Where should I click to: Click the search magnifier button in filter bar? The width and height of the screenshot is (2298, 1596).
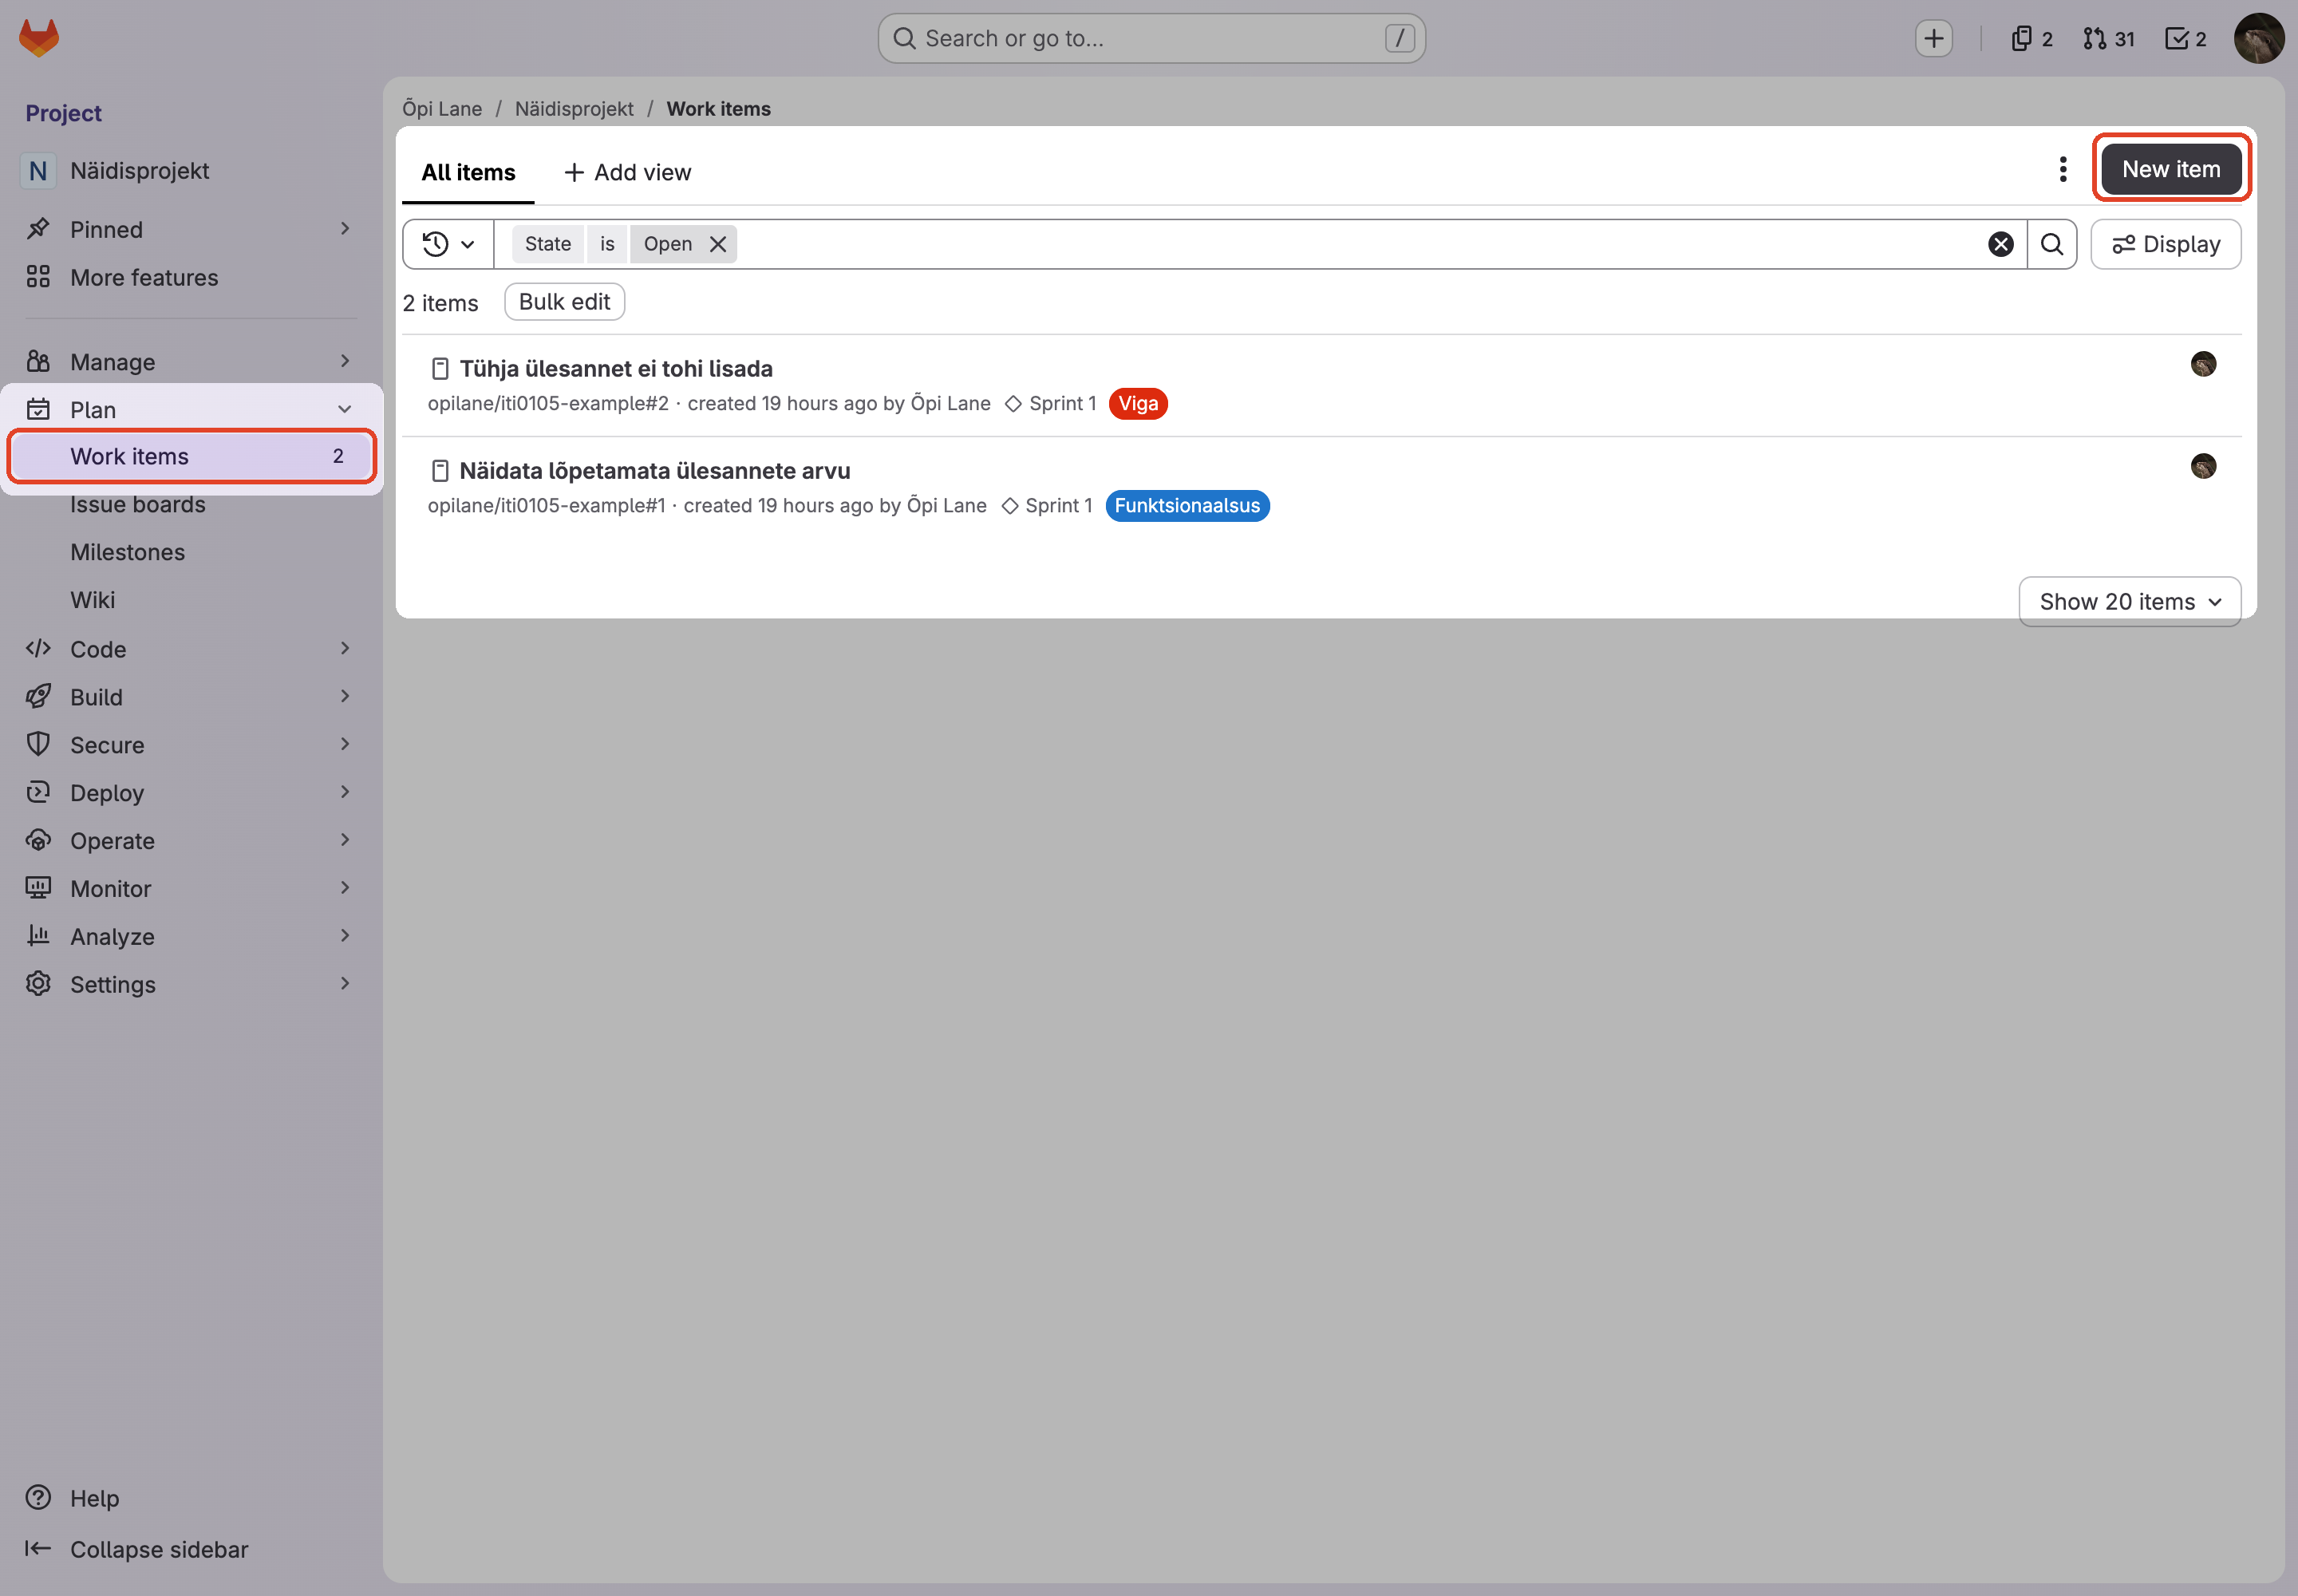click(2051, 244)
